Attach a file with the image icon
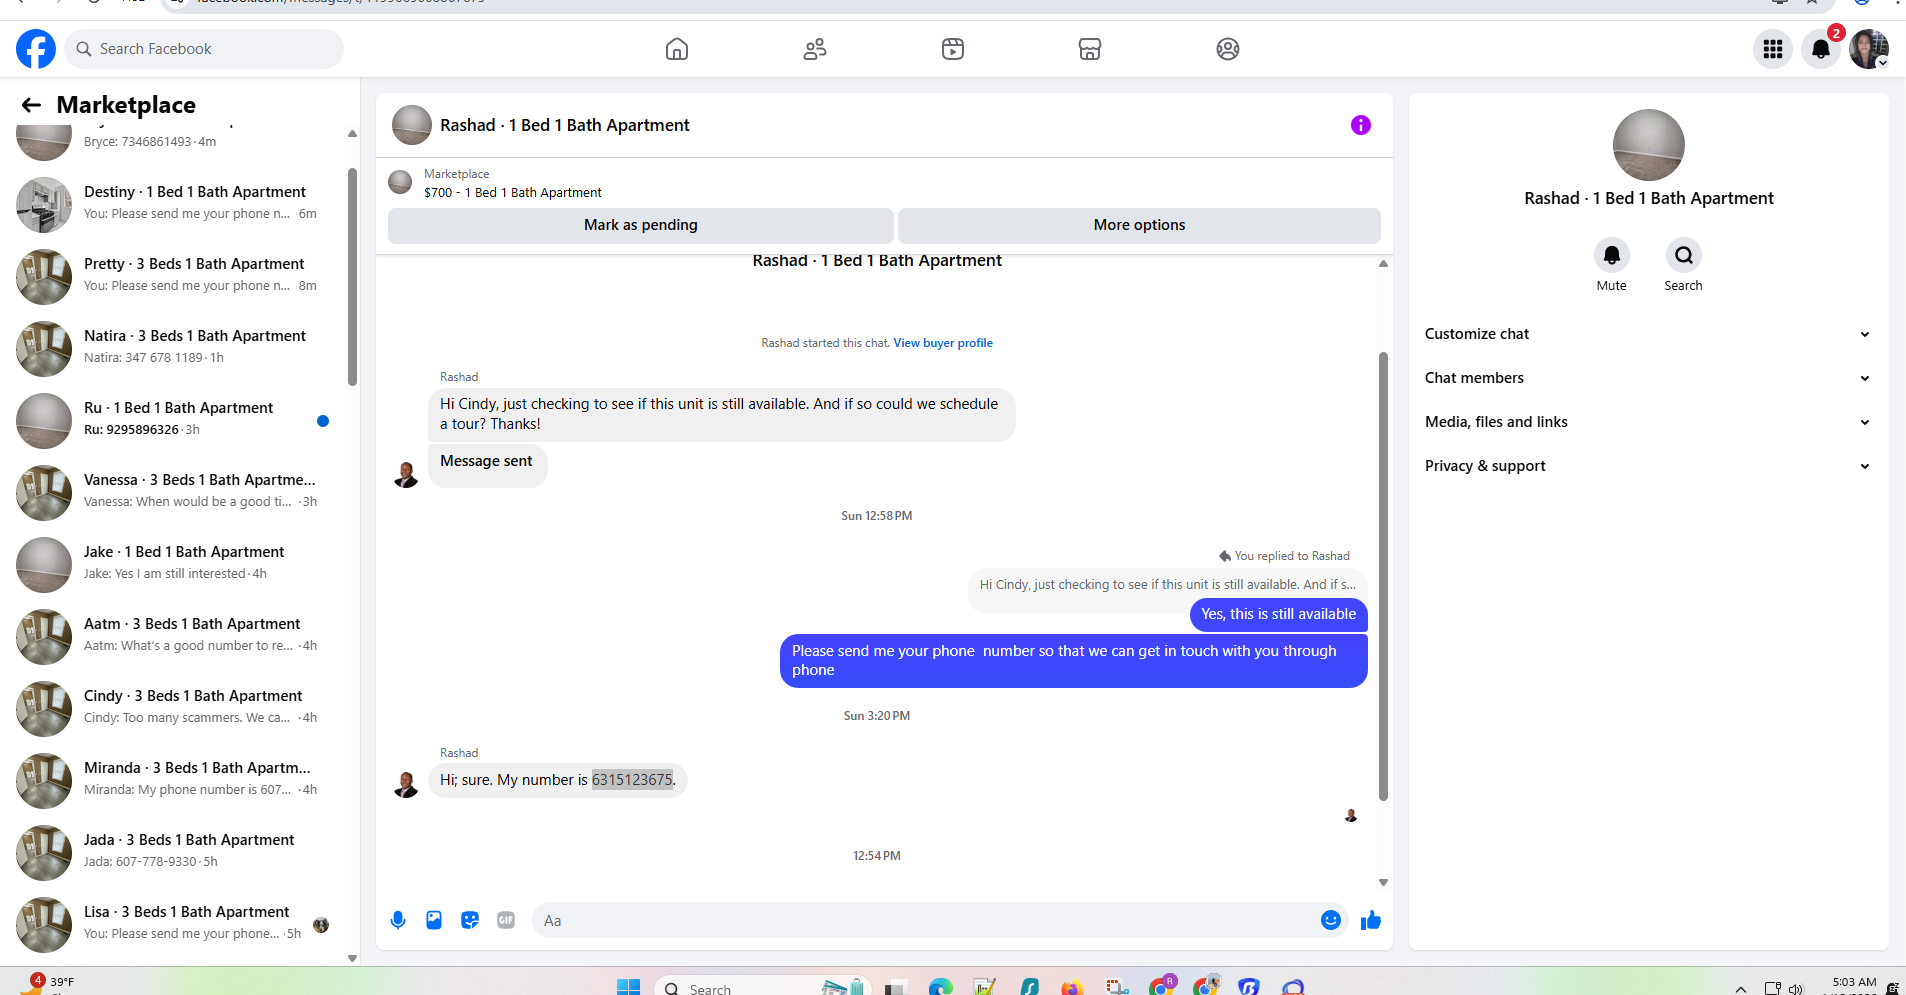 coord(434,920)
